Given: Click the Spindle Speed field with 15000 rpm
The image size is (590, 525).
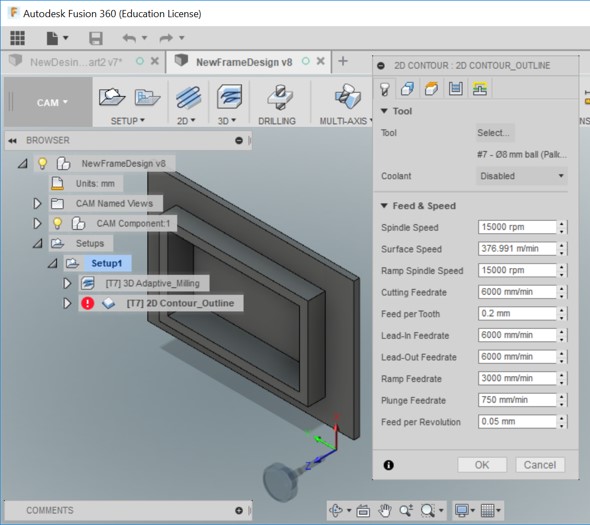Looking at the screenshot, I should 517,227.
